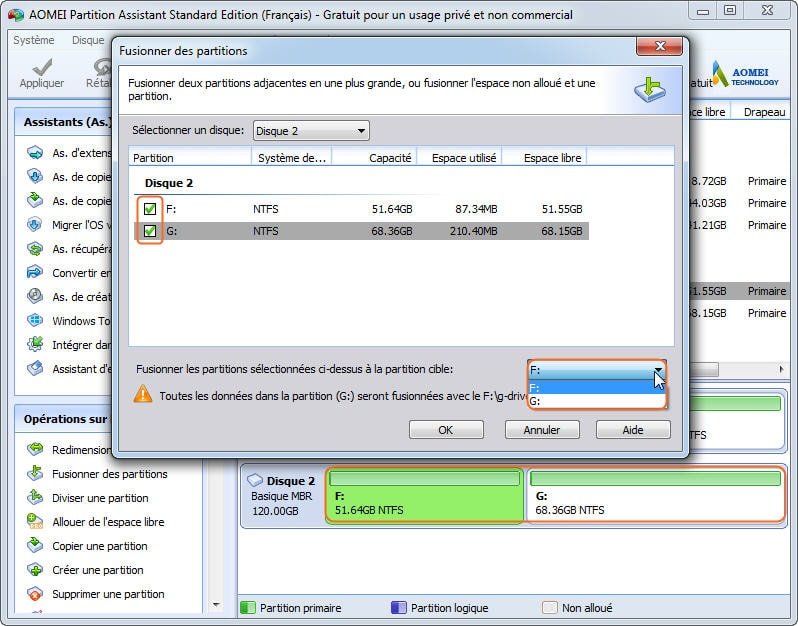The image size is (798, 626).
Task: Click Créer une partition link
Action: tap(98, 570)
